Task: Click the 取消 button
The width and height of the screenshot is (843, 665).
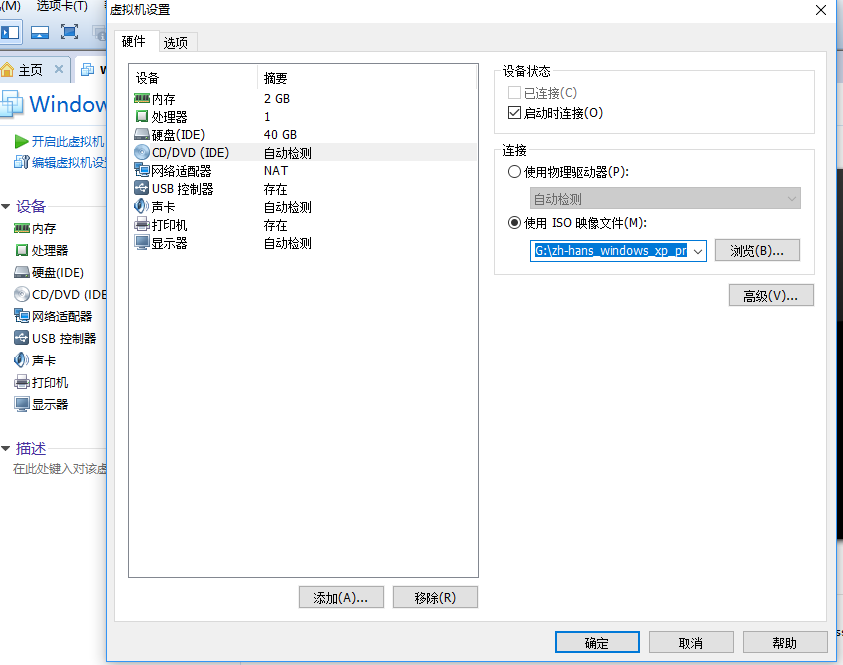Action: [x=691, y=642]
